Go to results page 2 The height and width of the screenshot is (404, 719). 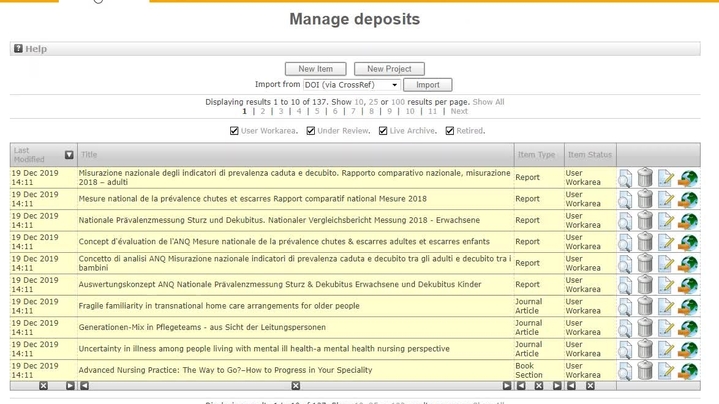262,111
